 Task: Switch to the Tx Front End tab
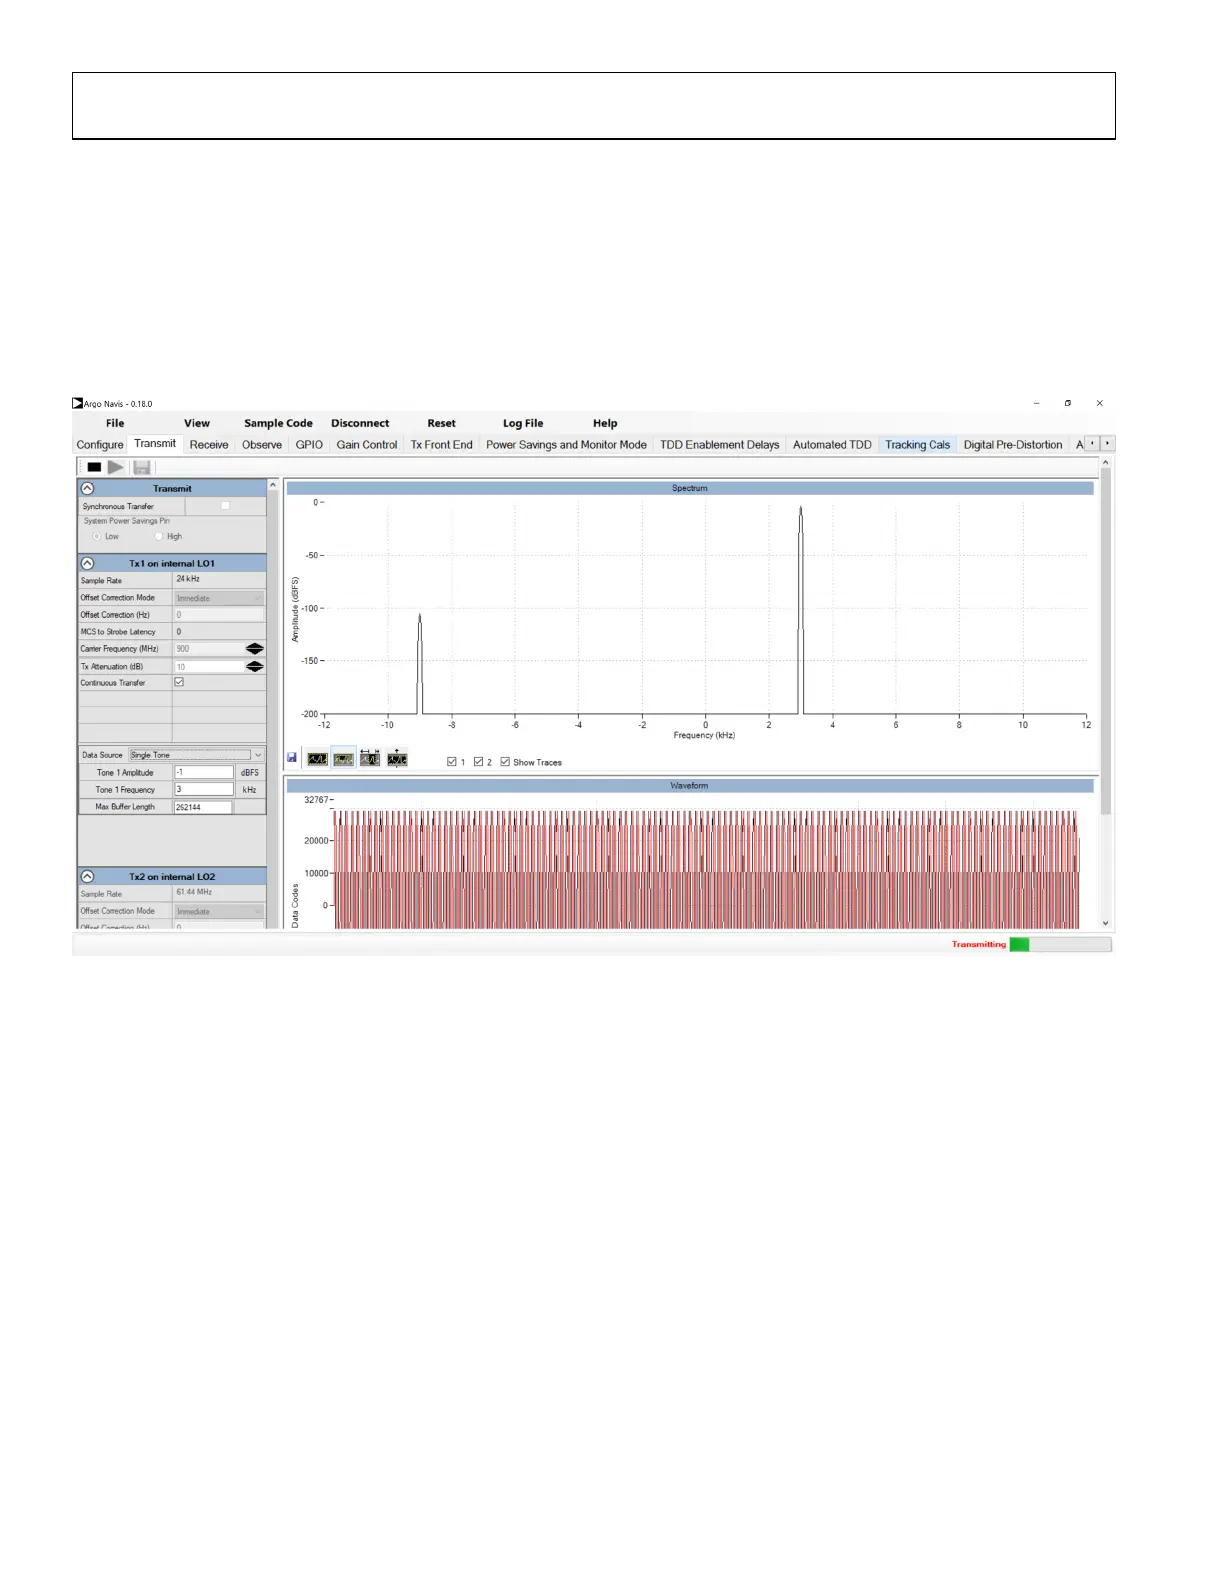(x=441, y=445)
